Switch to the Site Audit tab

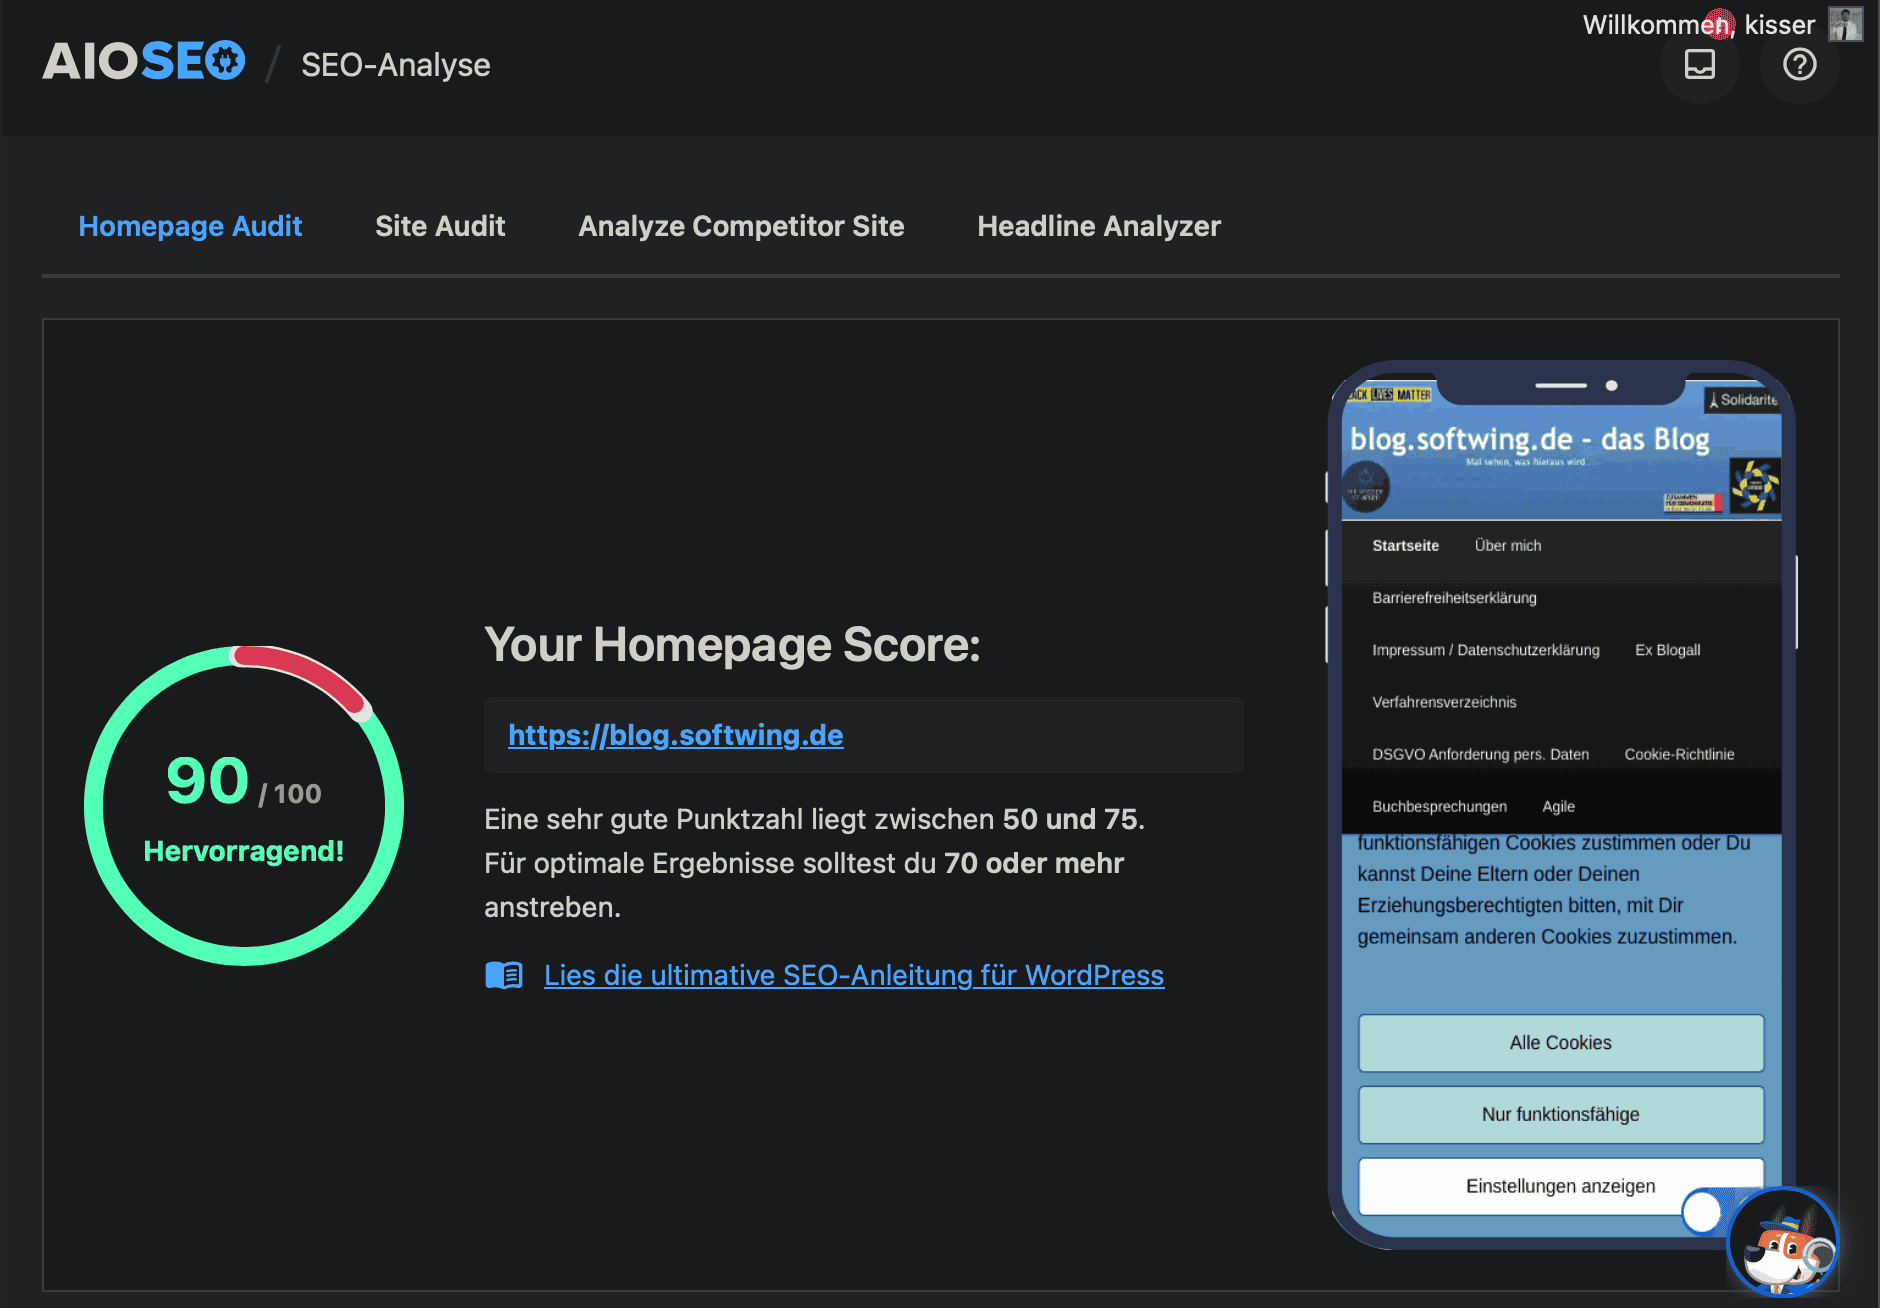click(x=440, y=226)
